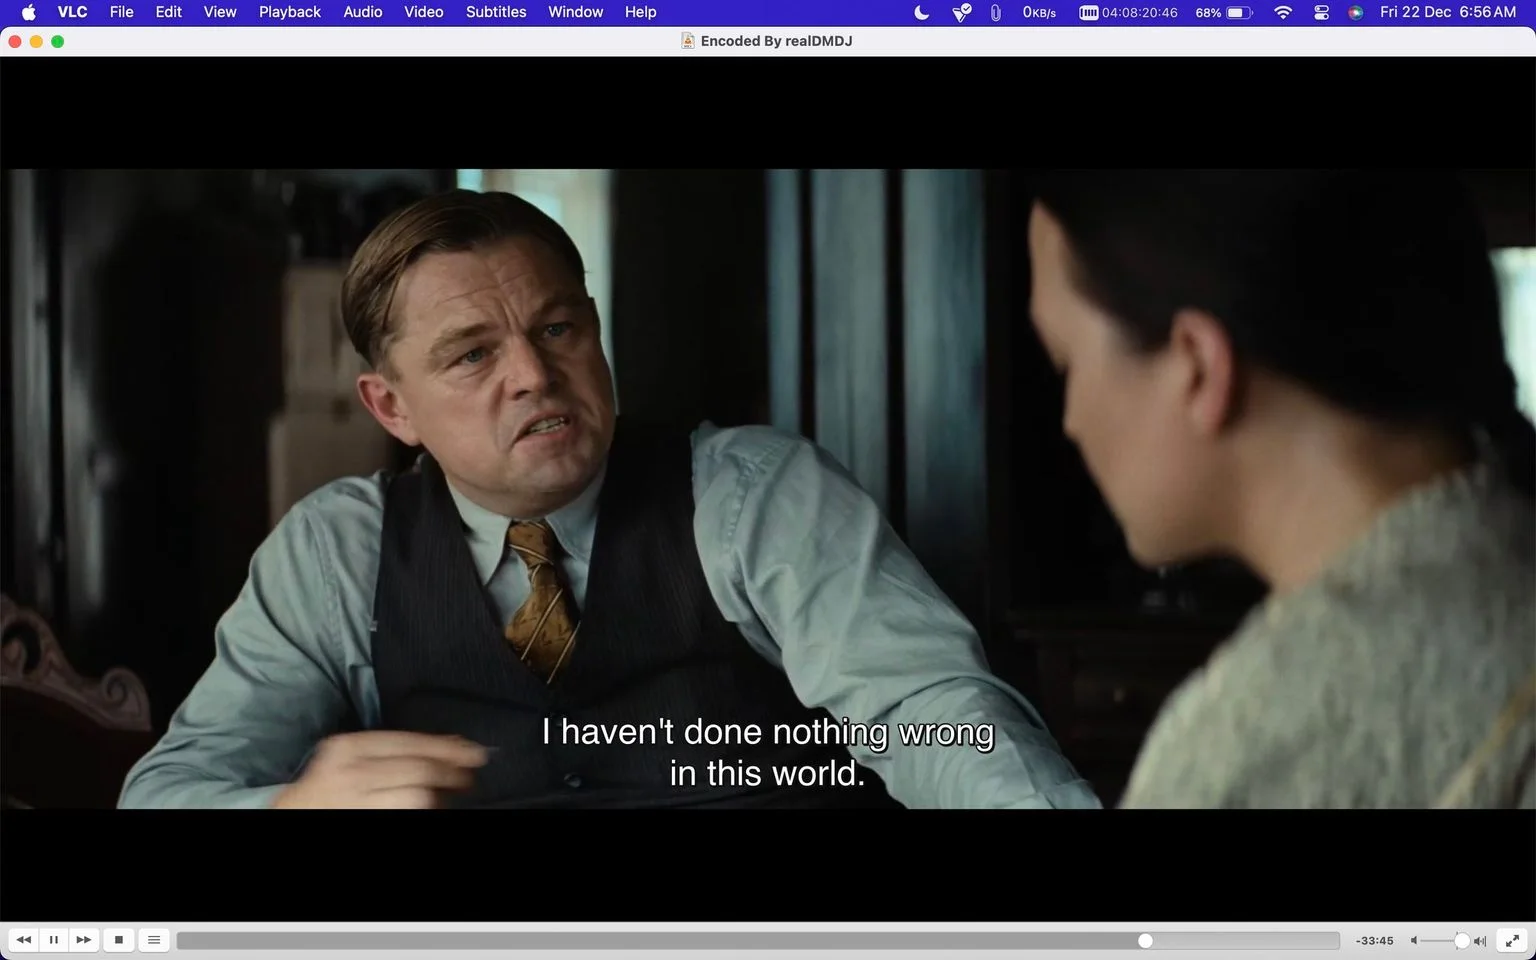Mute audio using the left speaker icon

[x=1414, y=941]
